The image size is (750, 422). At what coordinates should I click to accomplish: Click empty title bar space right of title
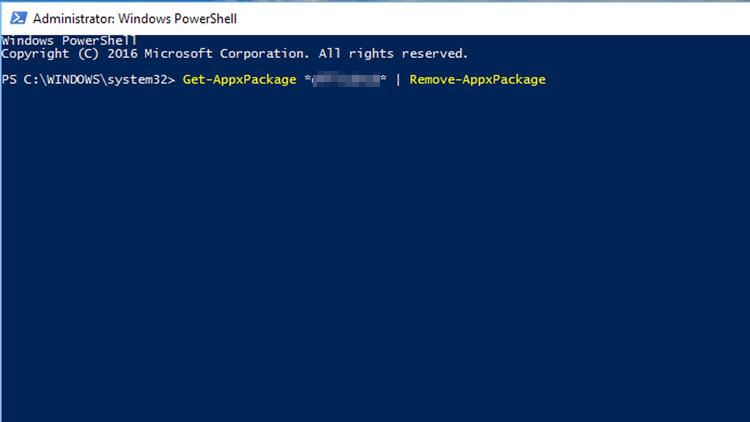pos(493,18)
